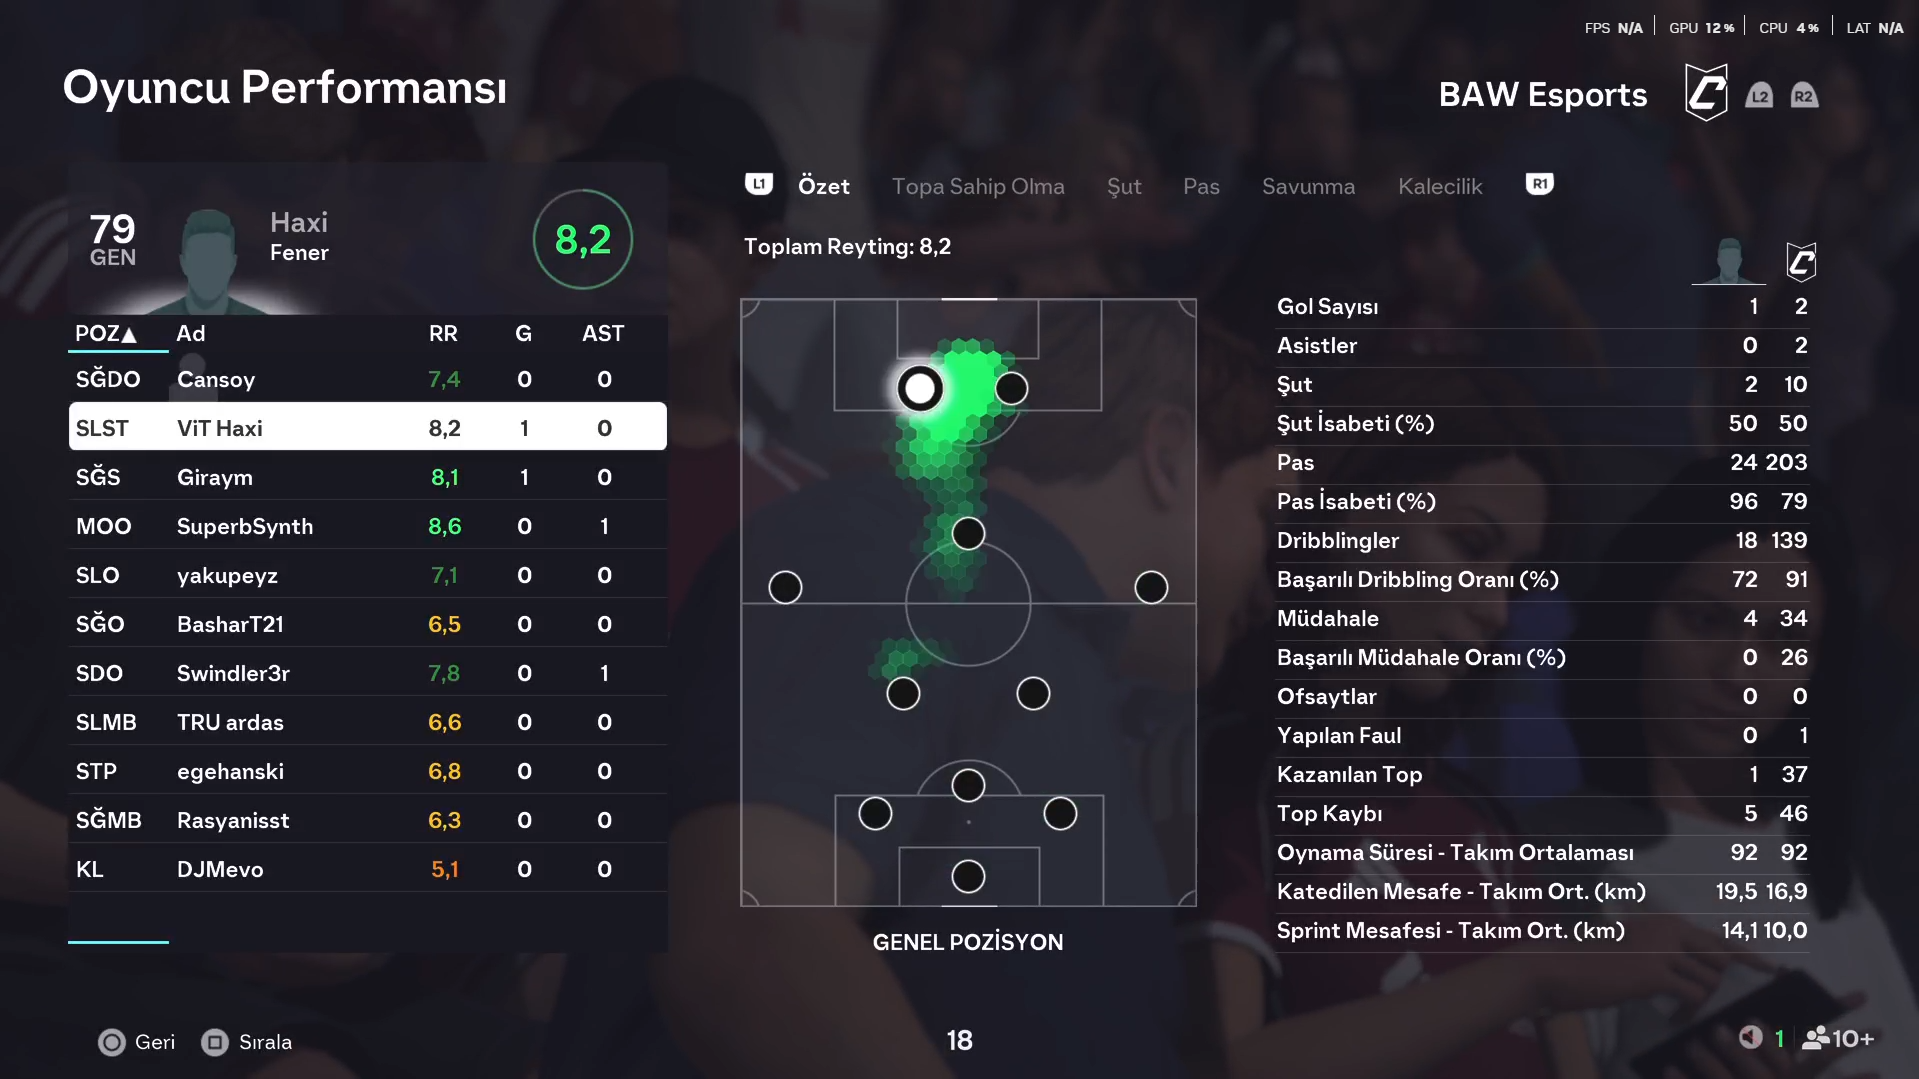Click the team crest above stats column
The image size is (1919, 1079).
pyautogui.click(x=1800, y=262)
